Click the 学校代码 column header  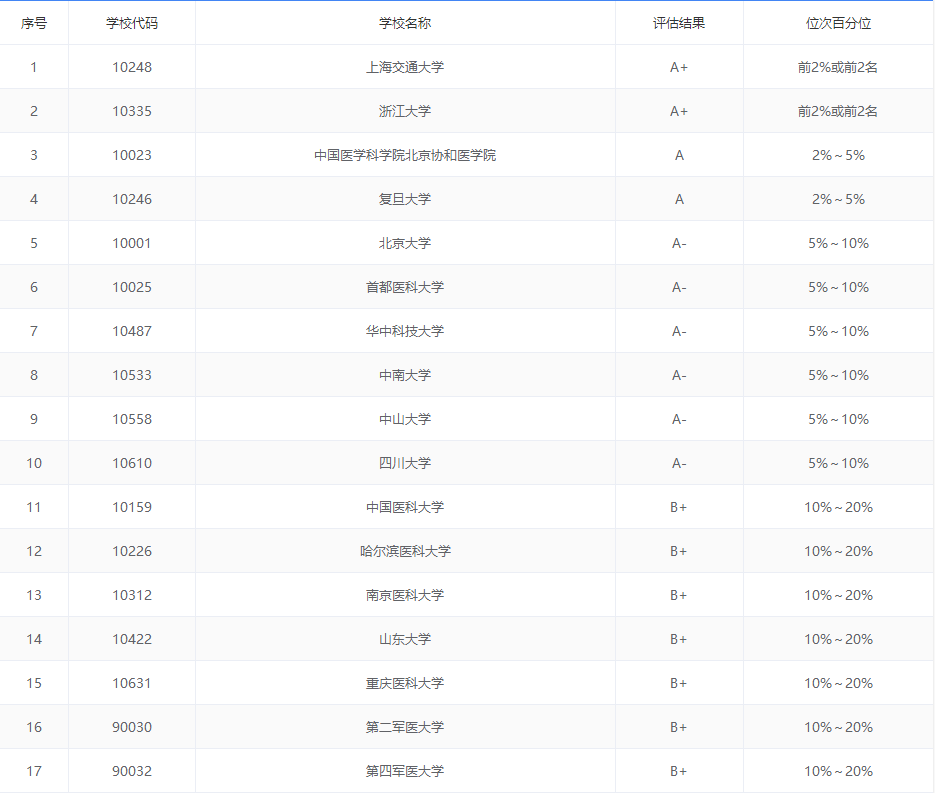coord(132,23)
